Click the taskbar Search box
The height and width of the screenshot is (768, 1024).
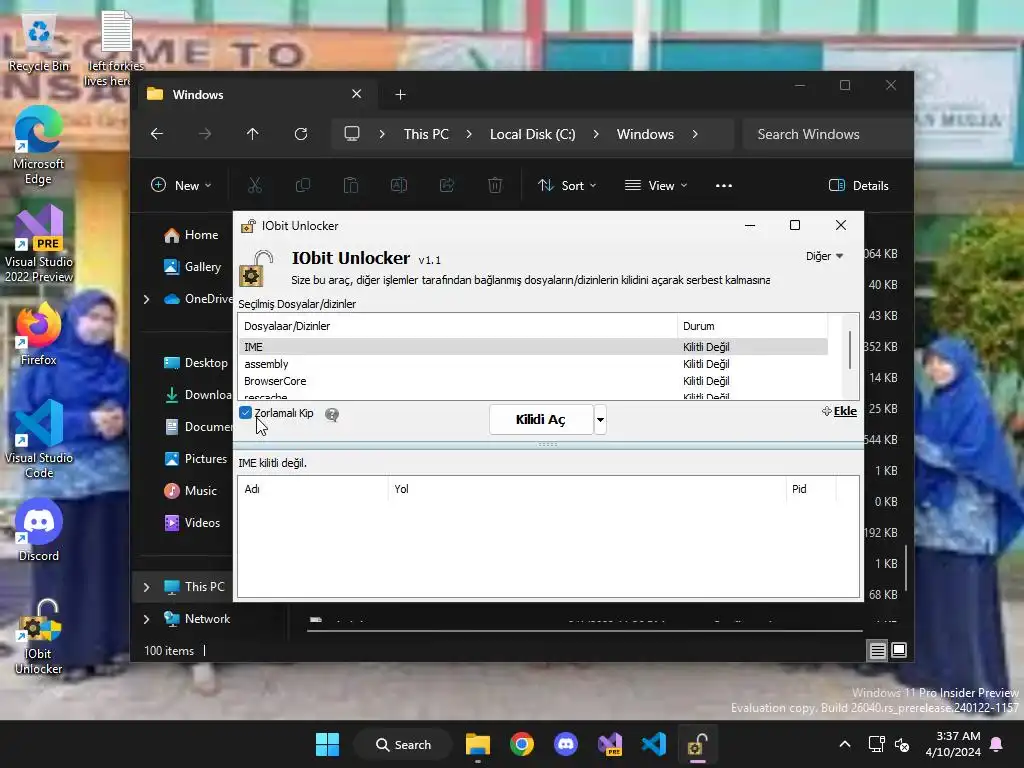tap(403, 744)
